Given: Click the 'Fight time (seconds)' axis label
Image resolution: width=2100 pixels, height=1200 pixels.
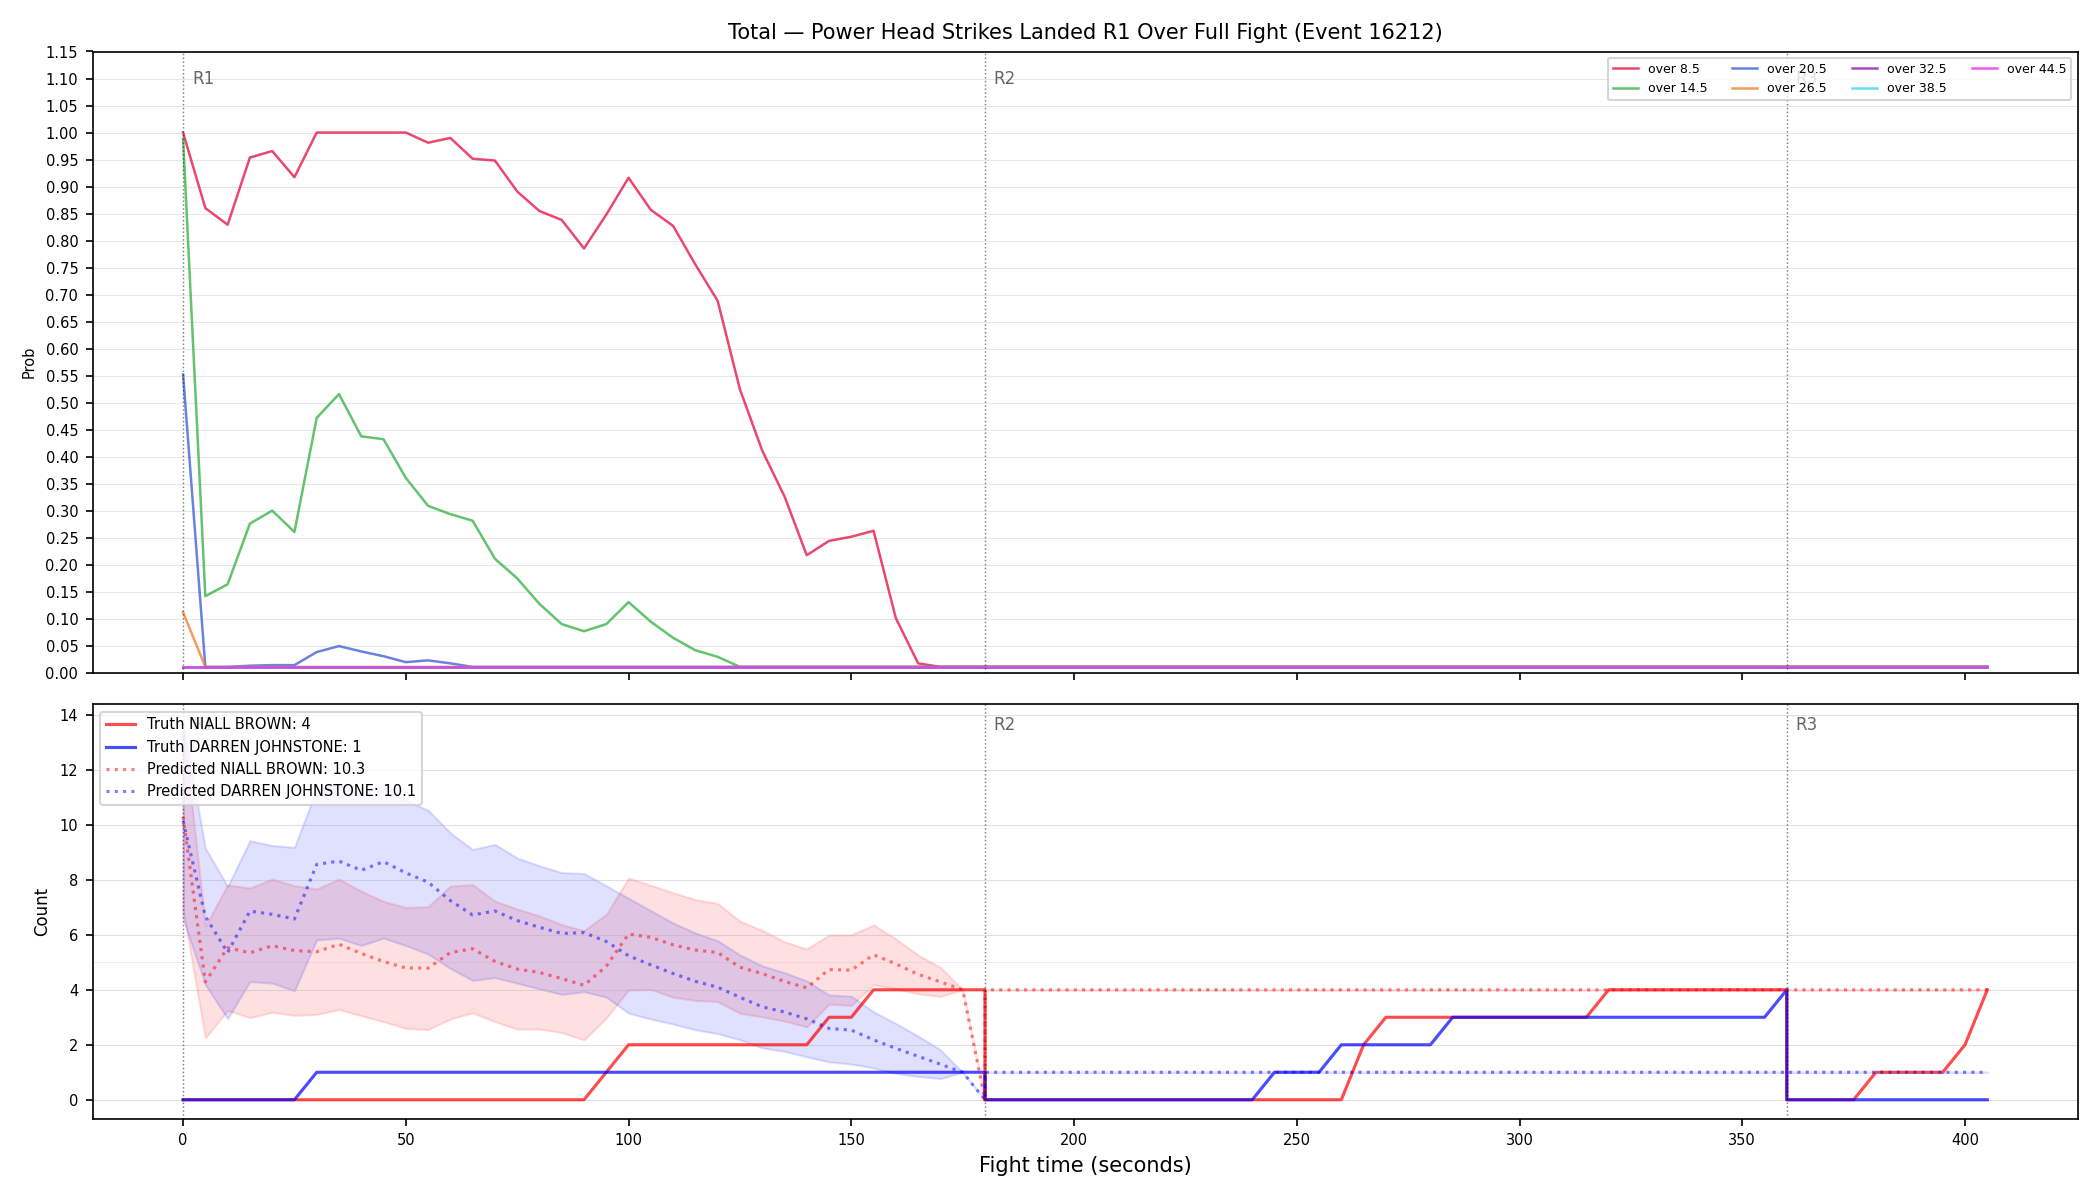Looking at the screenshot, I should [x=1085, y=1165].
